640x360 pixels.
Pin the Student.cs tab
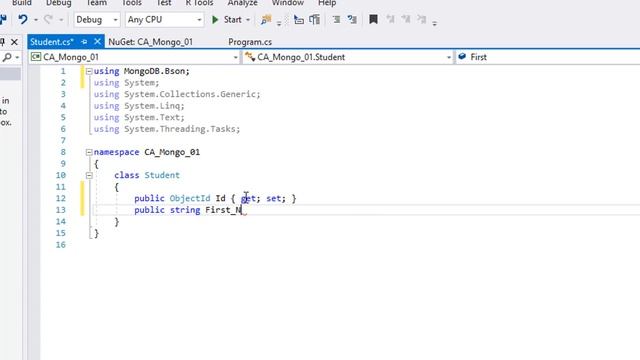84,42
